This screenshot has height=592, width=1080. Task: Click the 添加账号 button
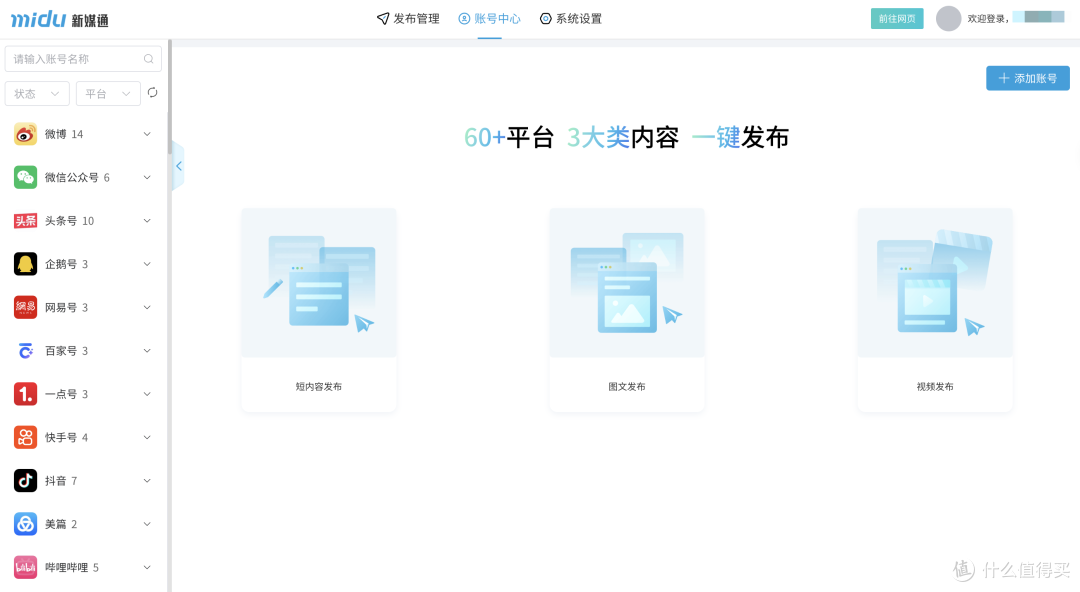pyautogui.click(x=1028, y=79)
